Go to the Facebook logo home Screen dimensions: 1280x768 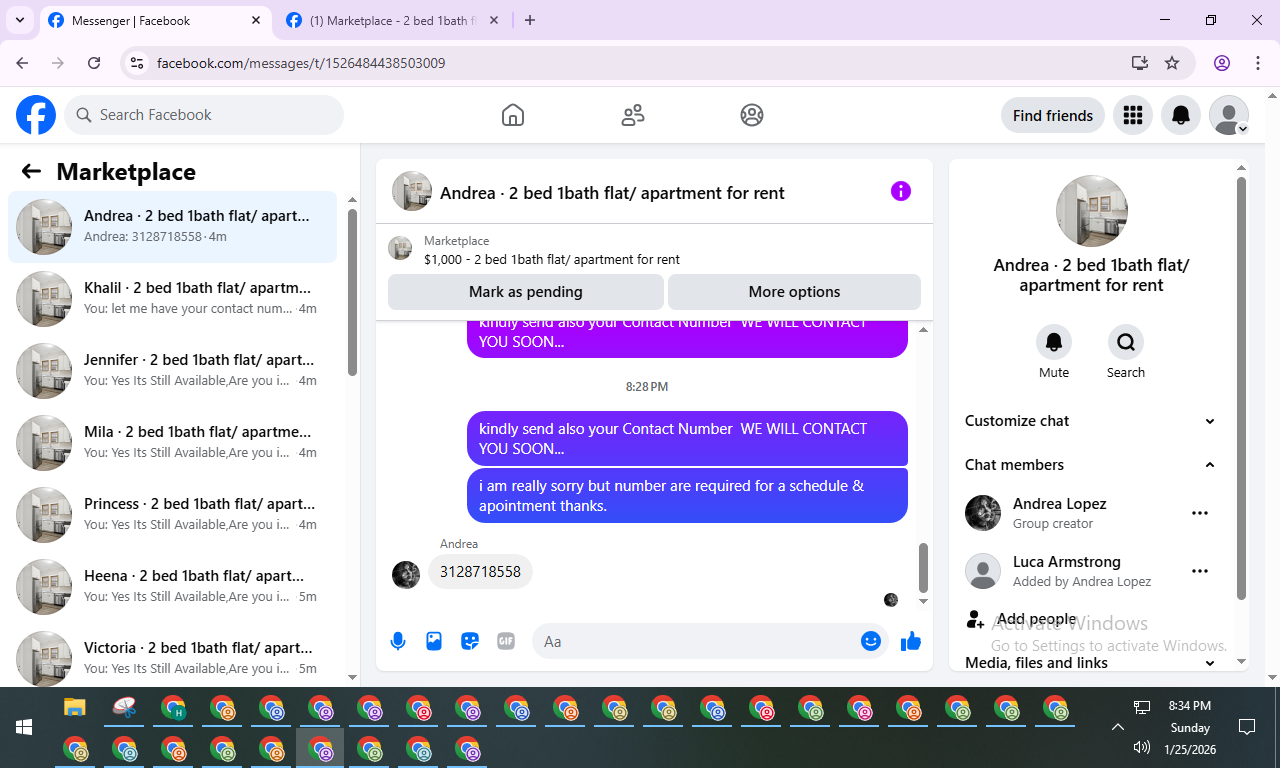pyautogui.click(x=36, y=115)
